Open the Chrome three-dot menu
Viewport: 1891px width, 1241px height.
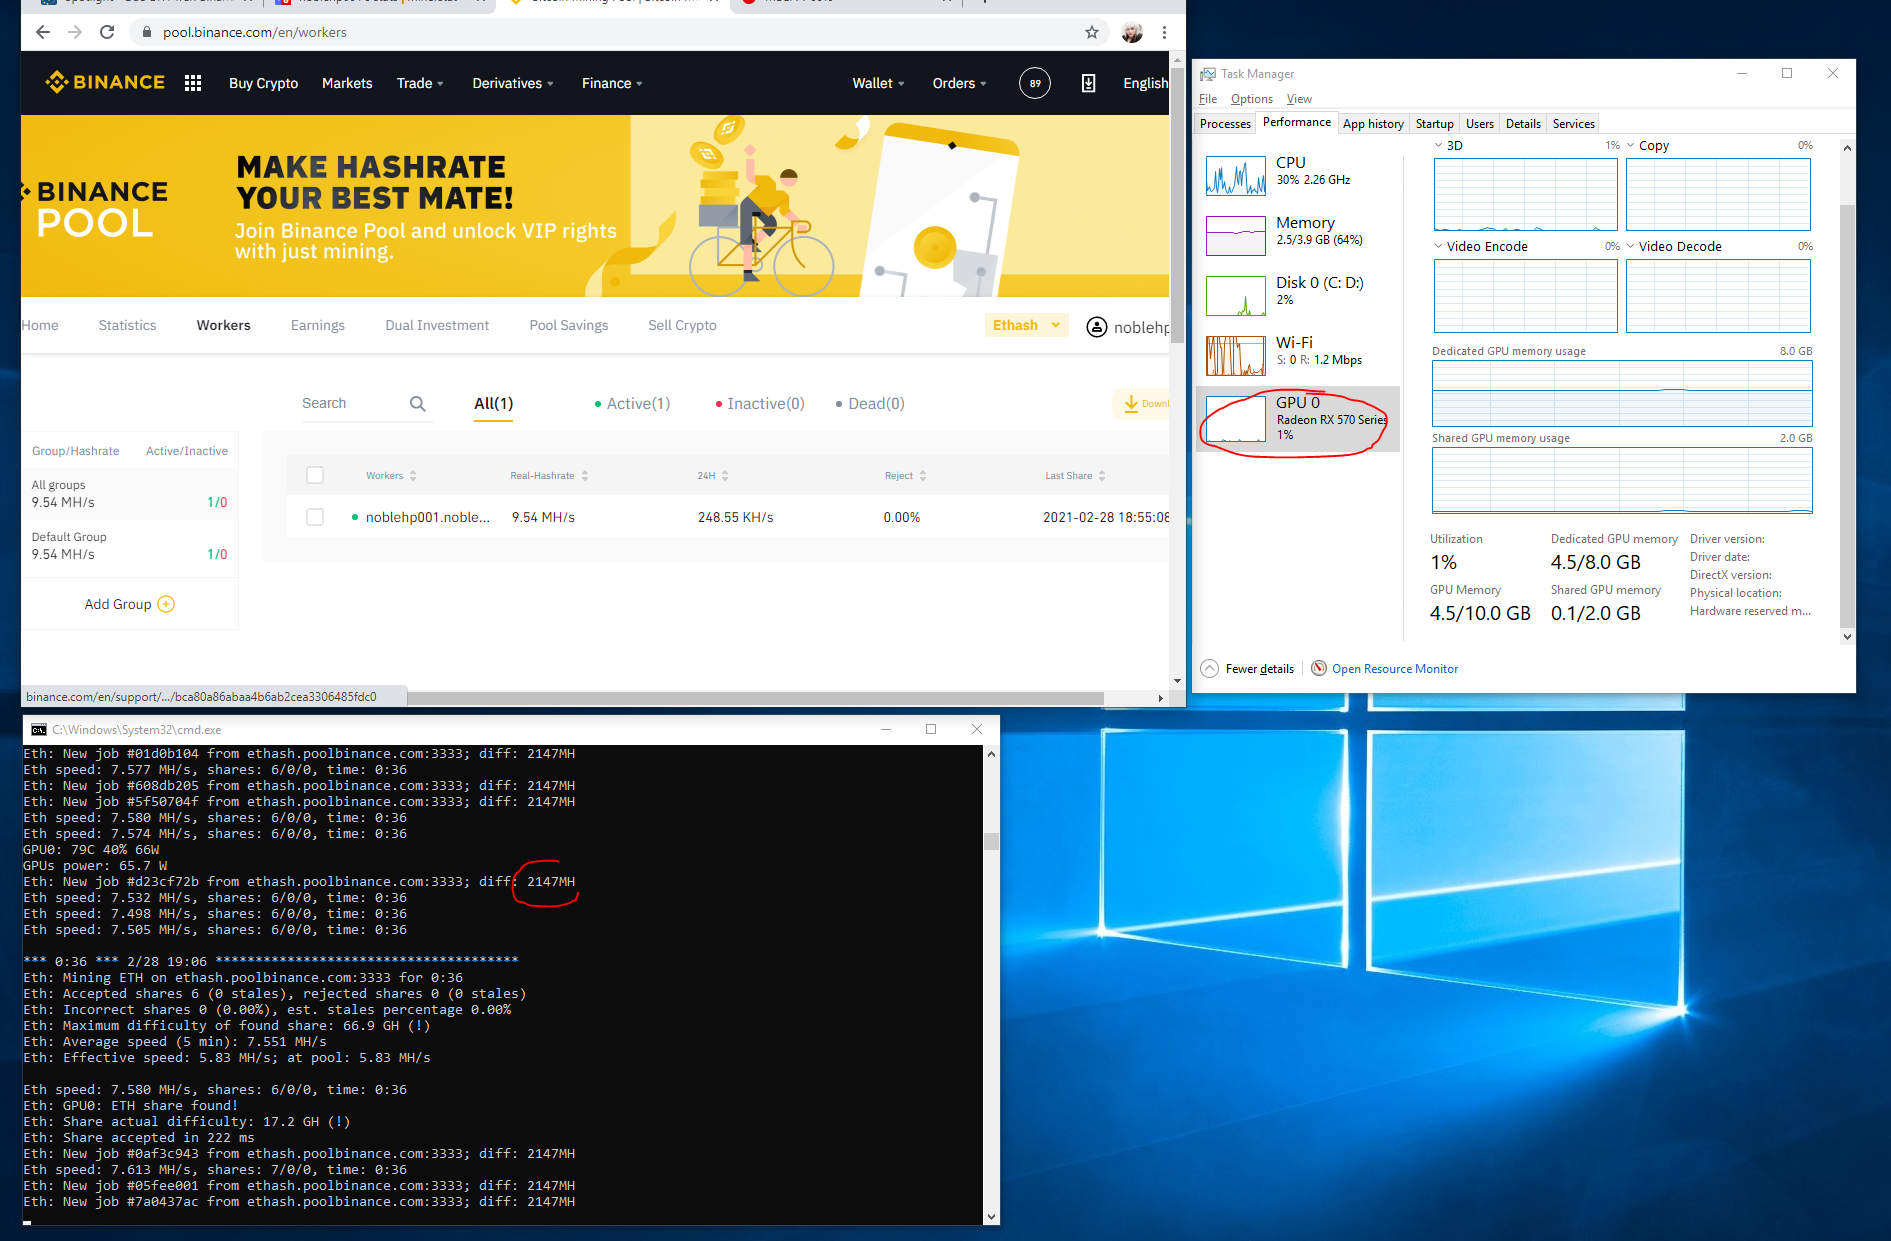coord(1164,32)
